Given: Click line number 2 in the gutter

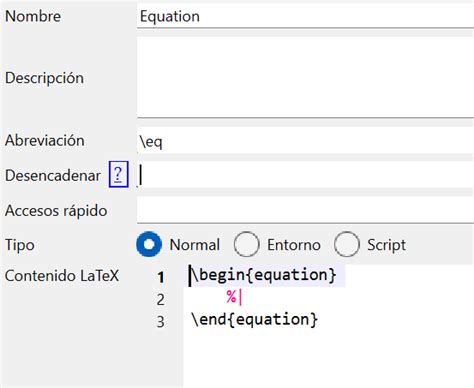Looking at the screenshot, I should coord(161,299).
